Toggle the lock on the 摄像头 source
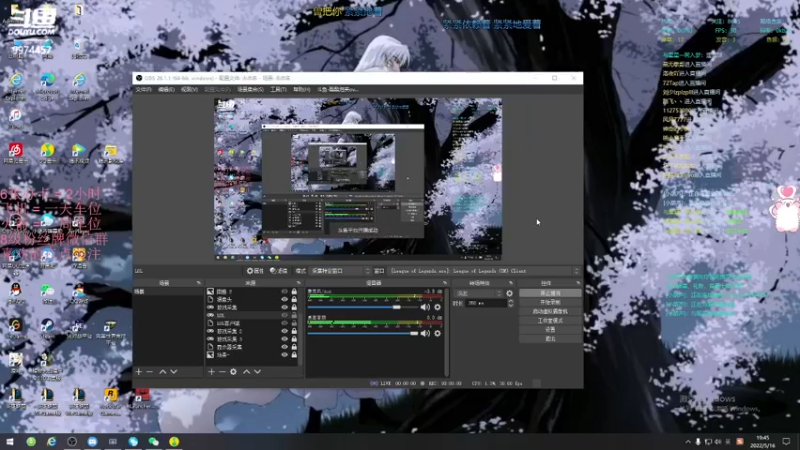The image size is (800, 450). [294, 299]
